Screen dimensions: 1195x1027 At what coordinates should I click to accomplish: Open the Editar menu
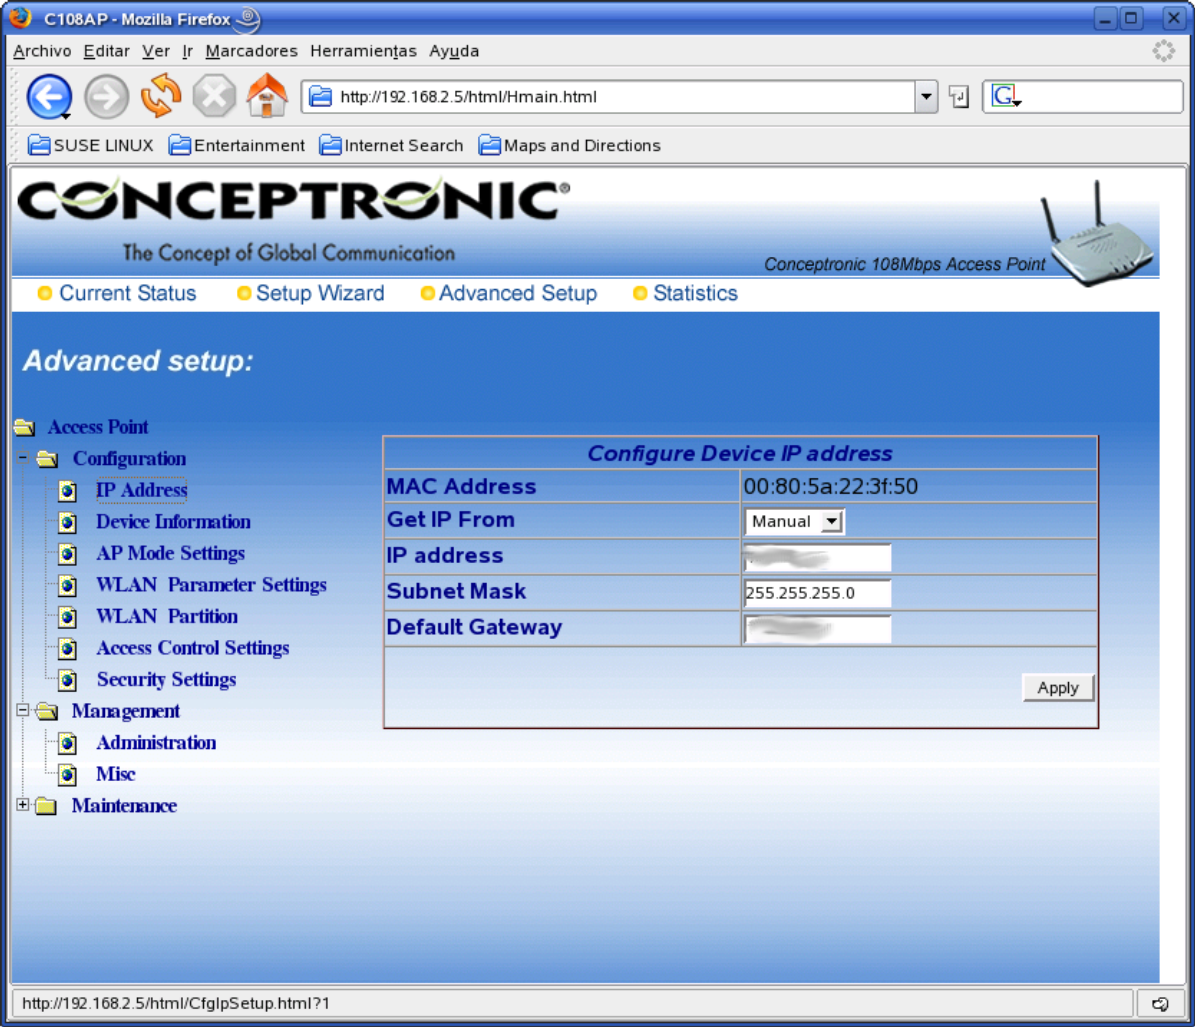[x=106, y=51]
